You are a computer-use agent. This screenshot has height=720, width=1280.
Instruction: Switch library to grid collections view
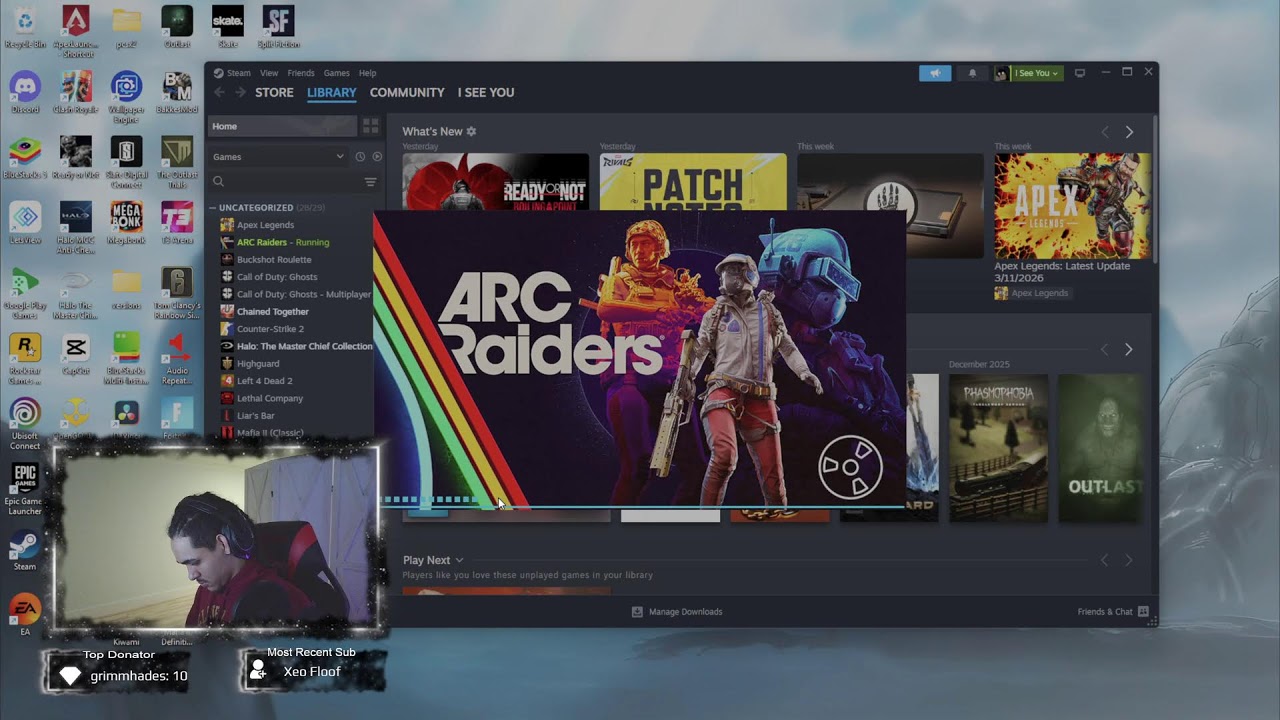[x=370, y=126]
